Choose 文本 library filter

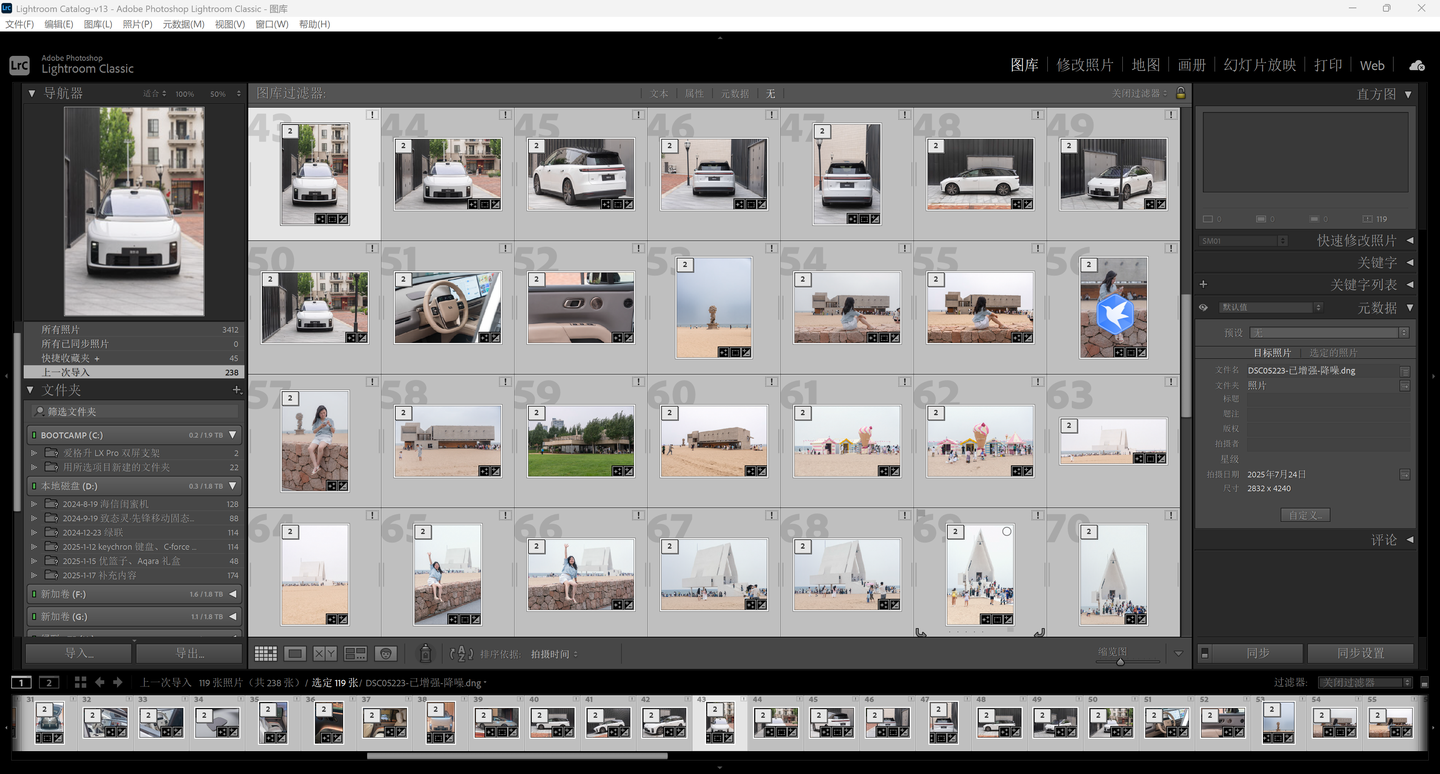(659, 93)
